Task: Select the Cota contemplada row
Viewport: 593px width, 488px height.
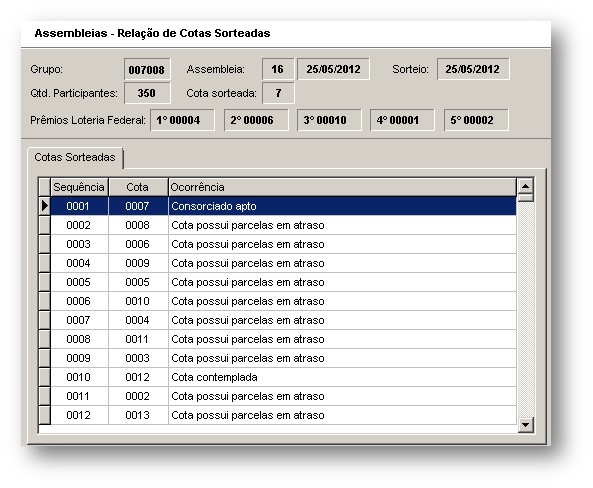Action: (x=284, y=377)
